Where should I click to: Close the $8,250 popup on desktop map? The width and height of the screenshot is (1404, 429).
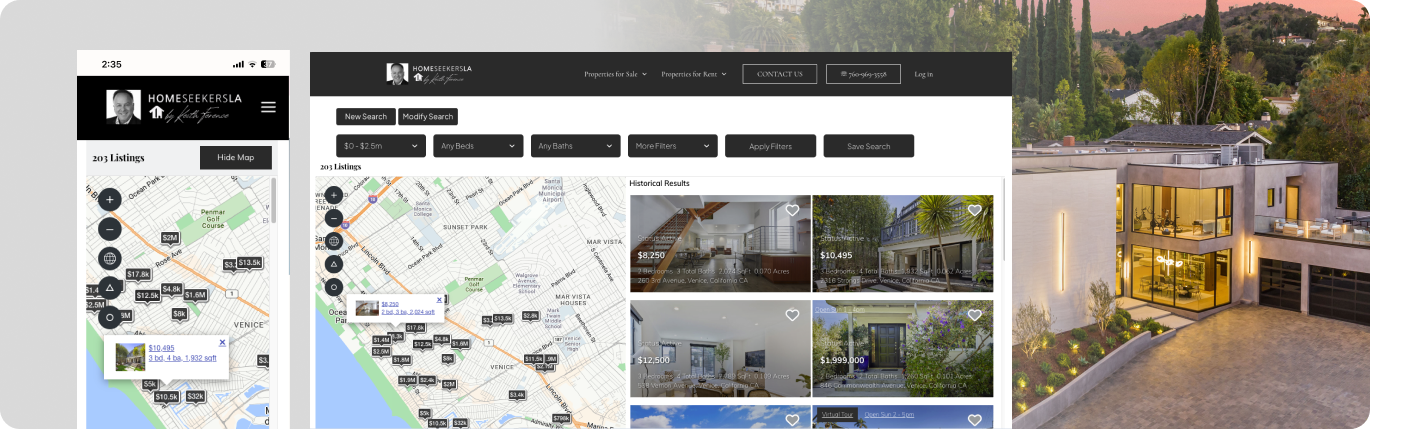click(x=439, y=298)
